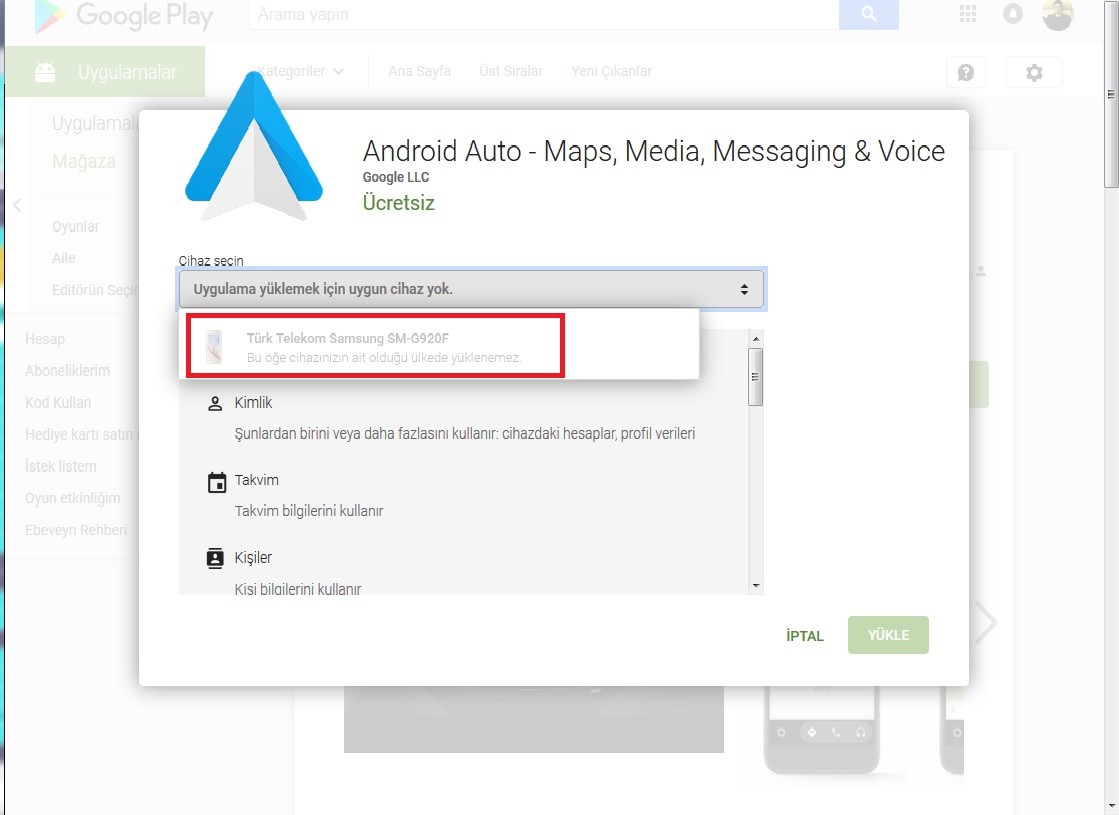1119x815 pixels.
Task: Open the Google apps grid icon
Action: tap(968, 14)
